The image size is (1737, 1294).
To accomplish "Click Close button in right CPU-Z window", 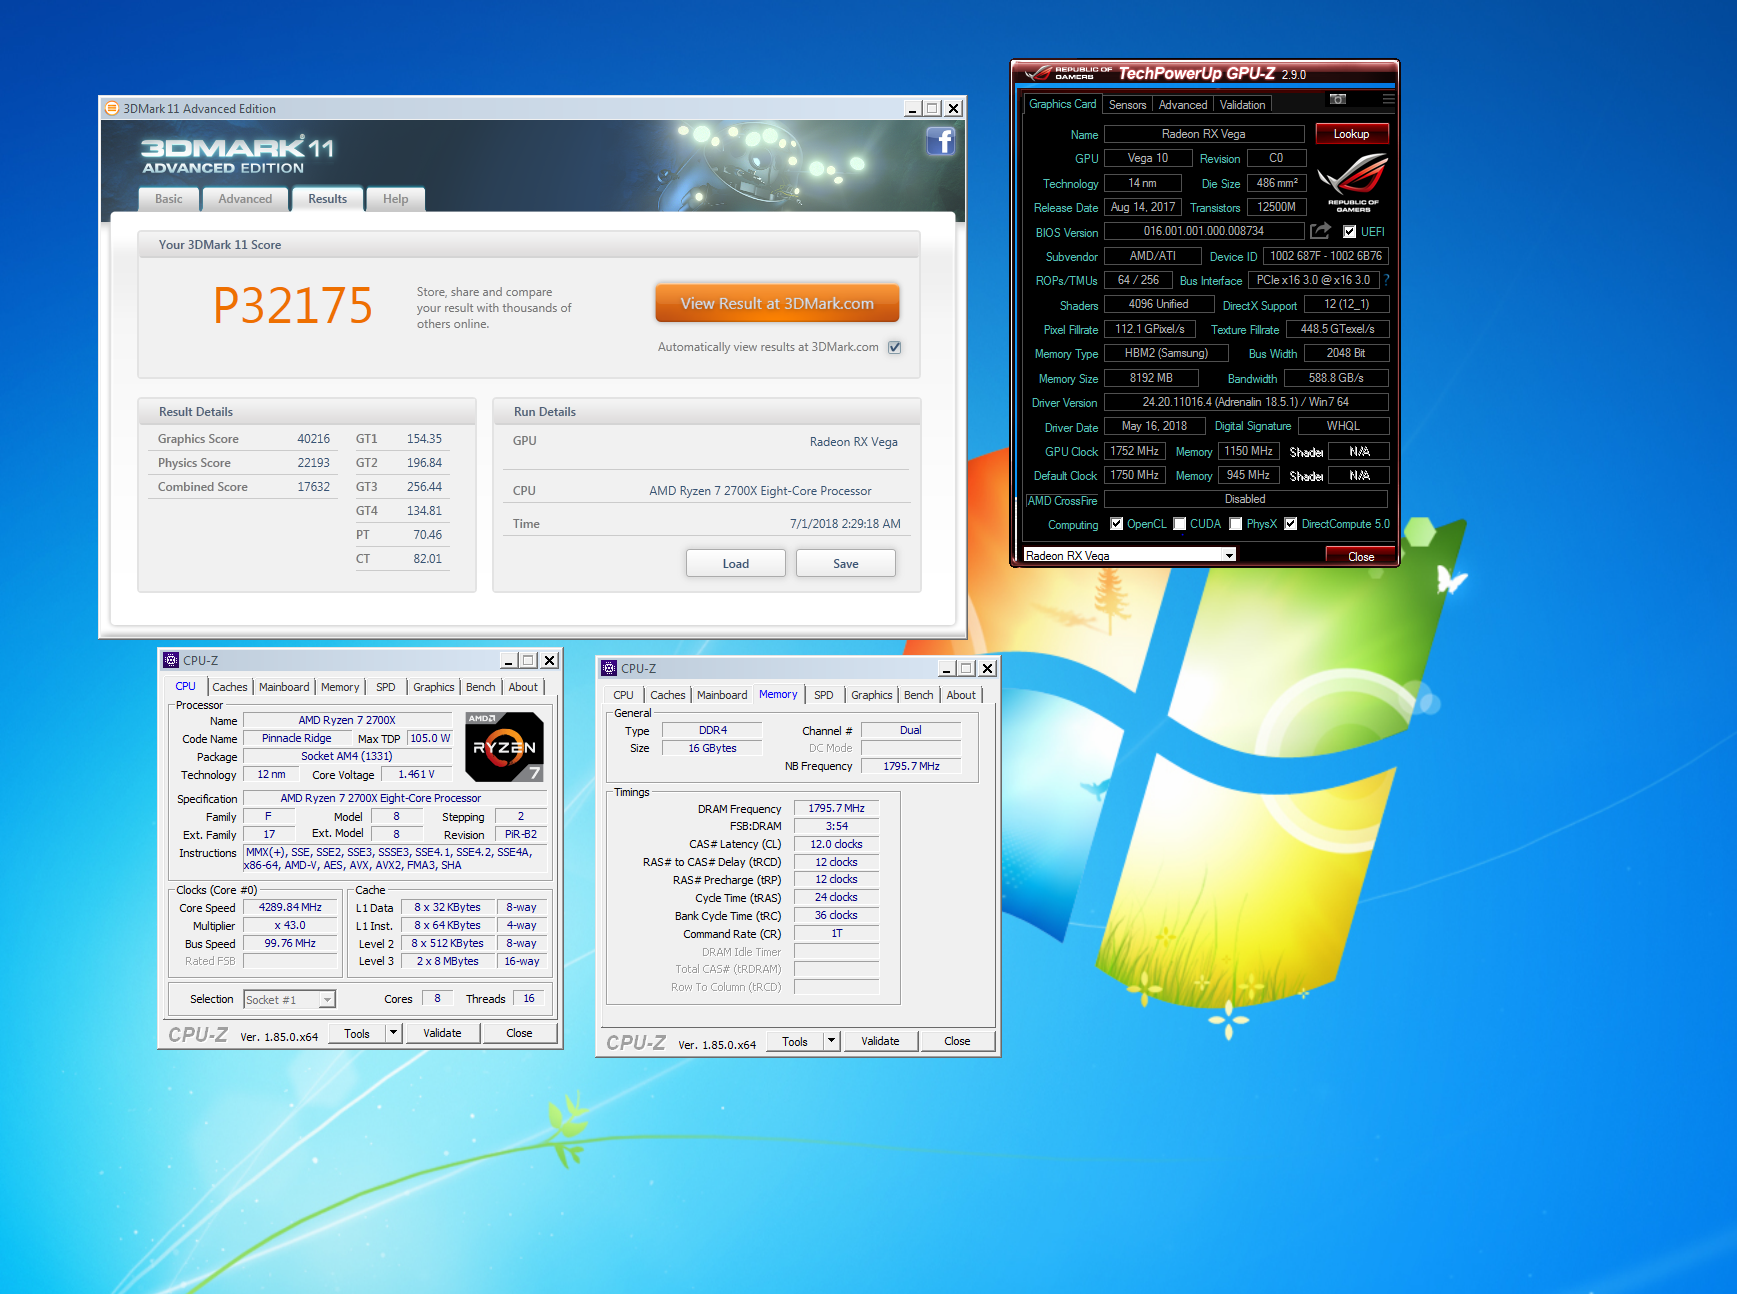I will (957, 1041).
